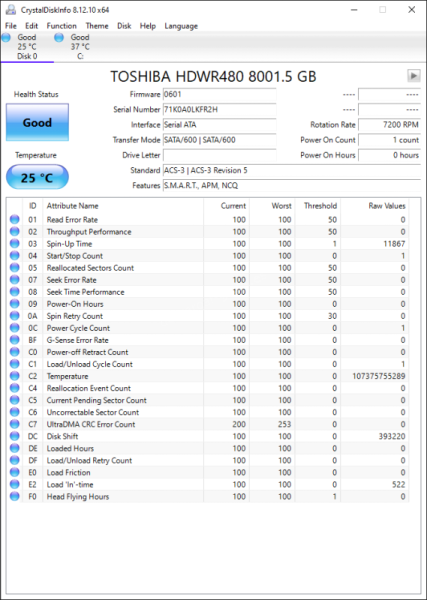The width and height of the screenshot is (427, 600).
Task: Open the Theme menu
Action: pos(97,26)
